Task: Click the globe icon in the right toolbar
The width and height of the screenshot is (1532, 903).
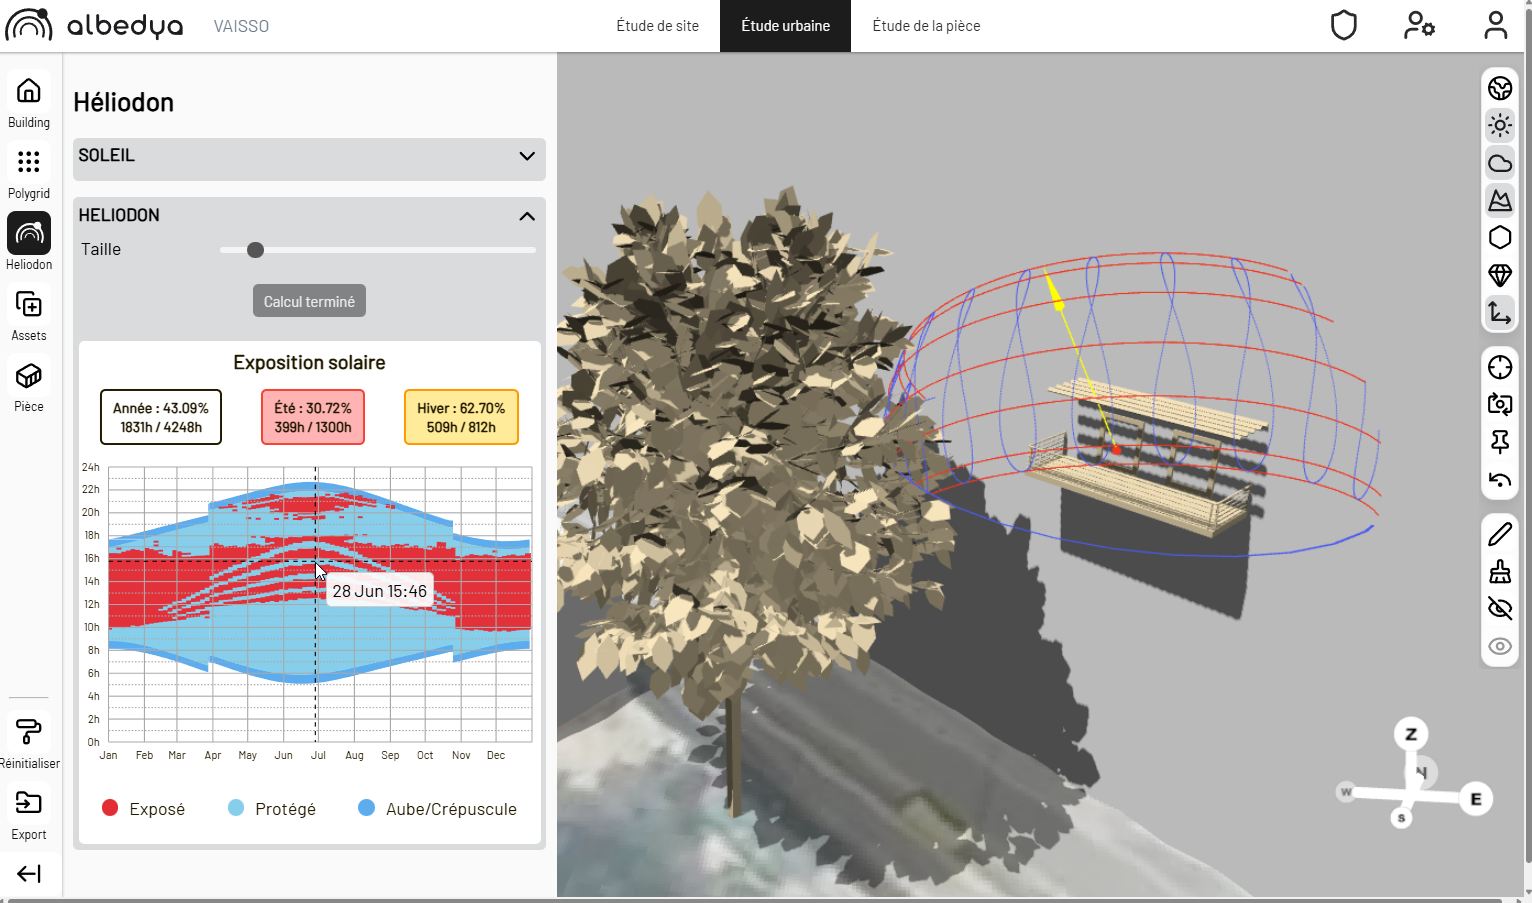Action: pyautogui.click(x=1500, y=88)
